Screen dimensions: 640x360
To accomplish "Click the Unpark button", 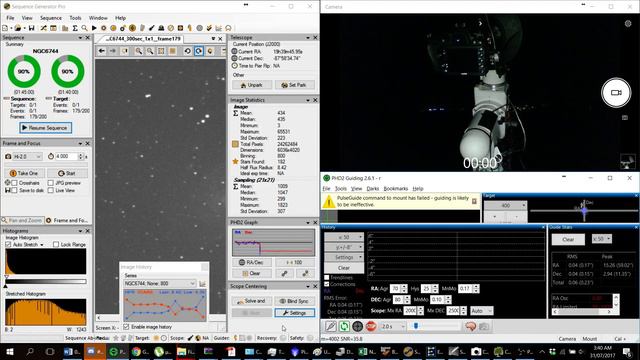I will (252, 85).
